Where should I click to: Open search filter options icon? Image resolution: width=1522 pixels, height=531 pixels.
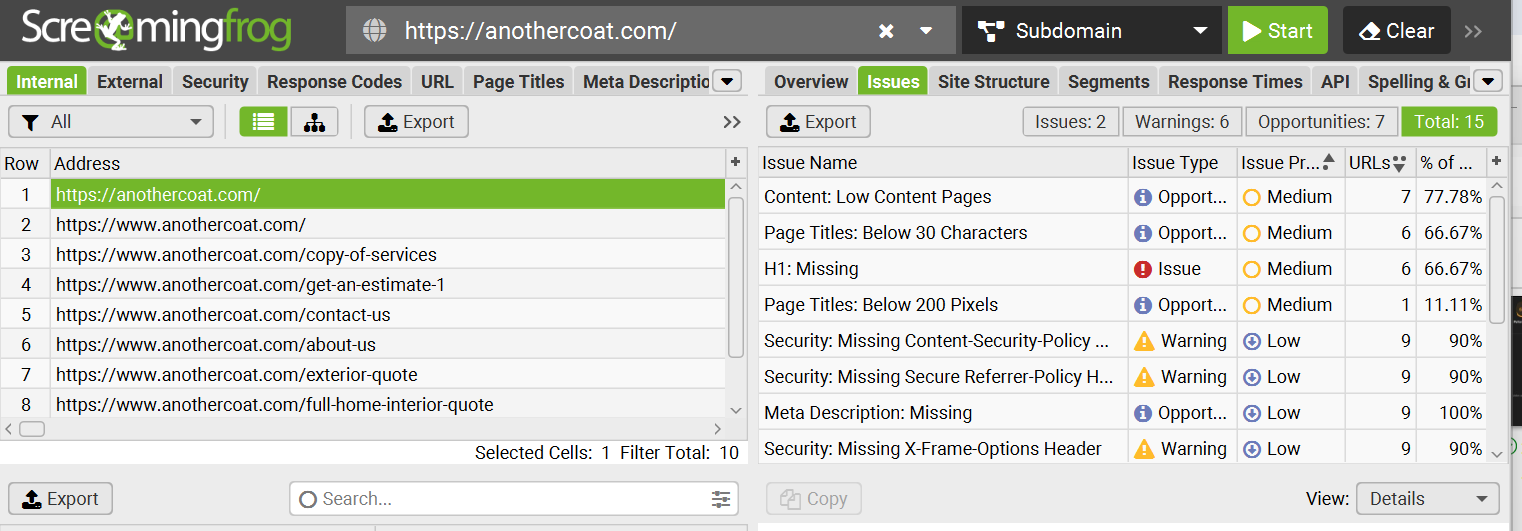click(721, 499)
